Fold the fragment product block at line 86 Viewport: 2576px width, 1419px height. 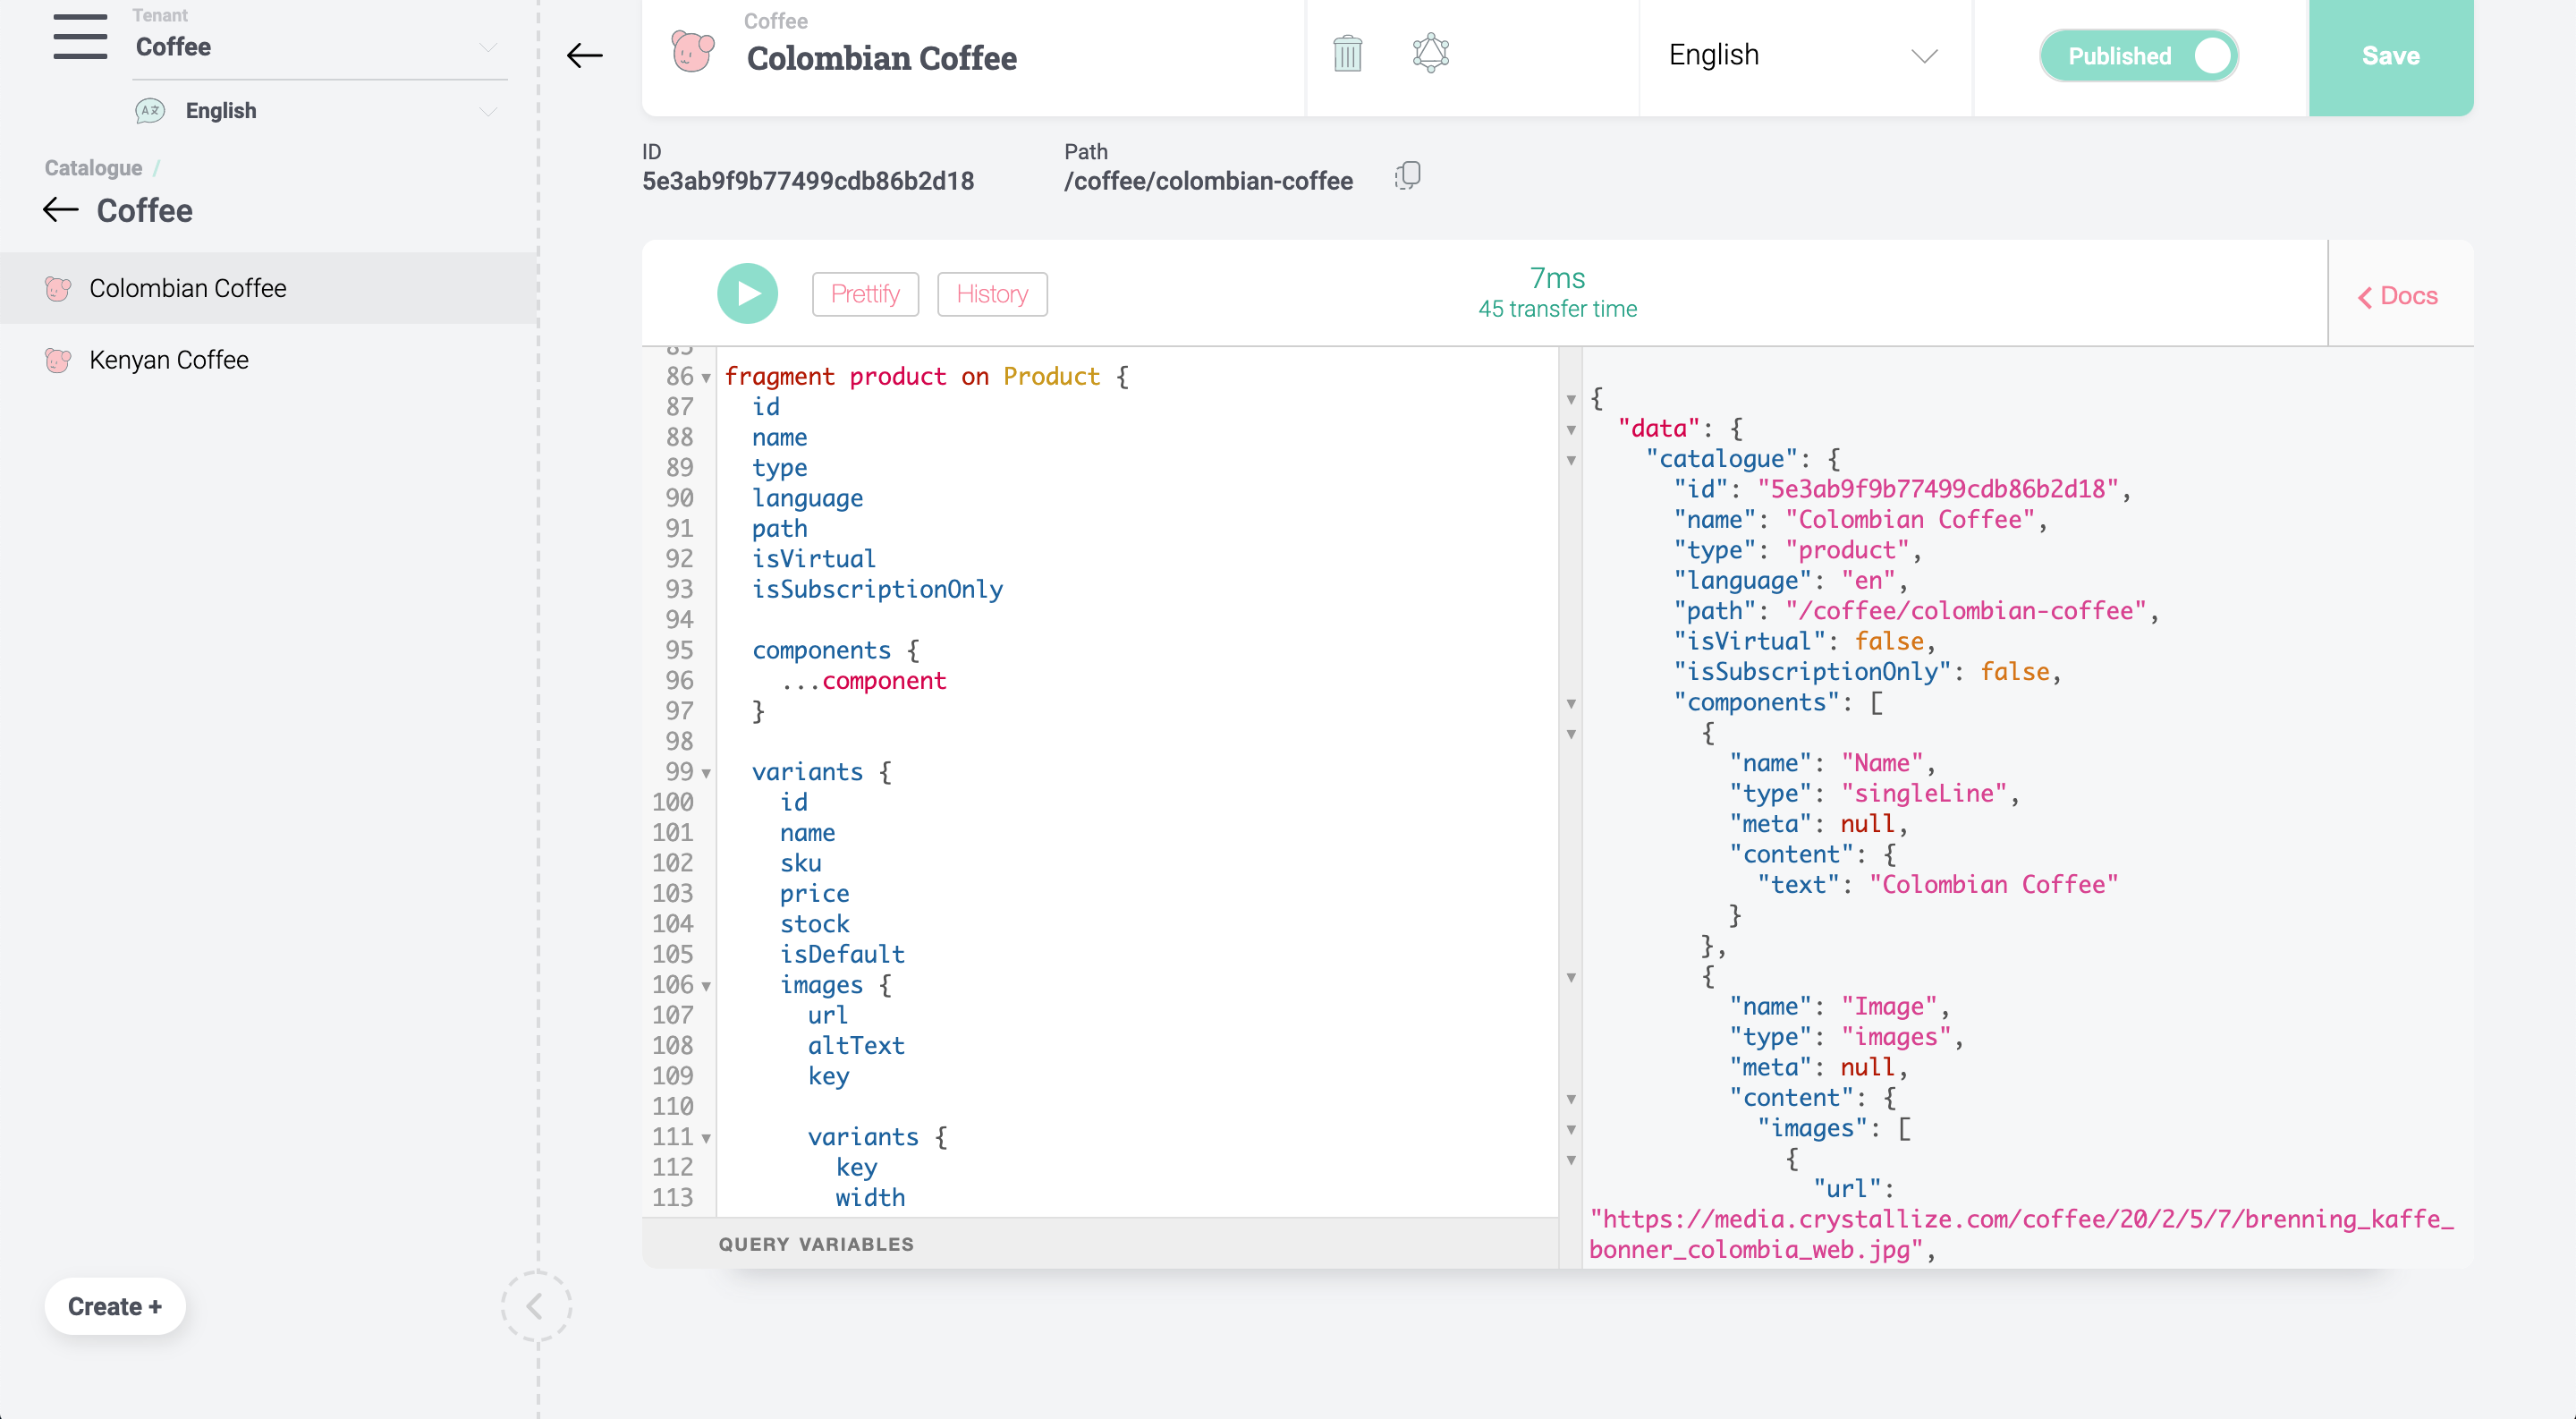706,378
